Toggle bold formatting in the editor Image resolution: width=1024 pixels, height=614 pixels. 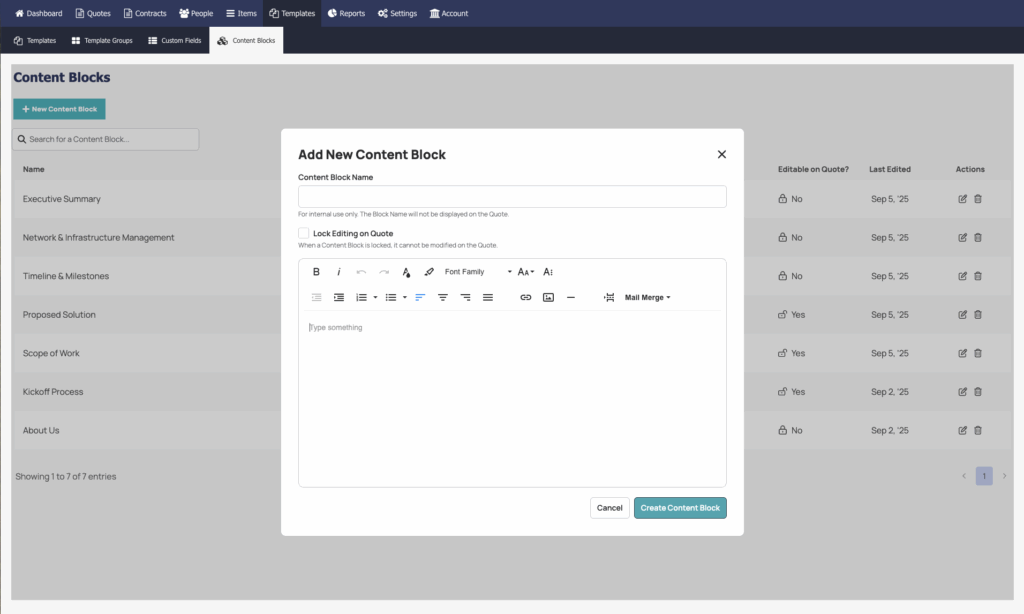coord(317,272)
